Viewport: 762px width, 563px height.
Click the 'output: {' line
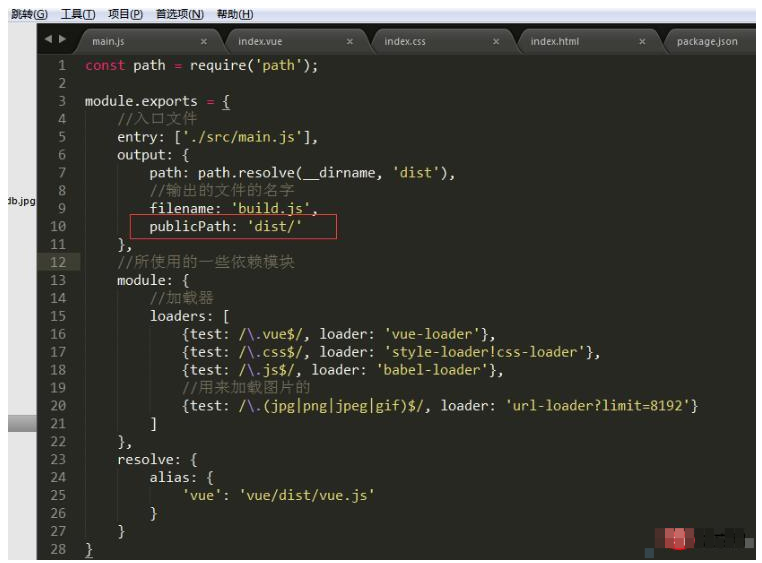click(153, 155)
